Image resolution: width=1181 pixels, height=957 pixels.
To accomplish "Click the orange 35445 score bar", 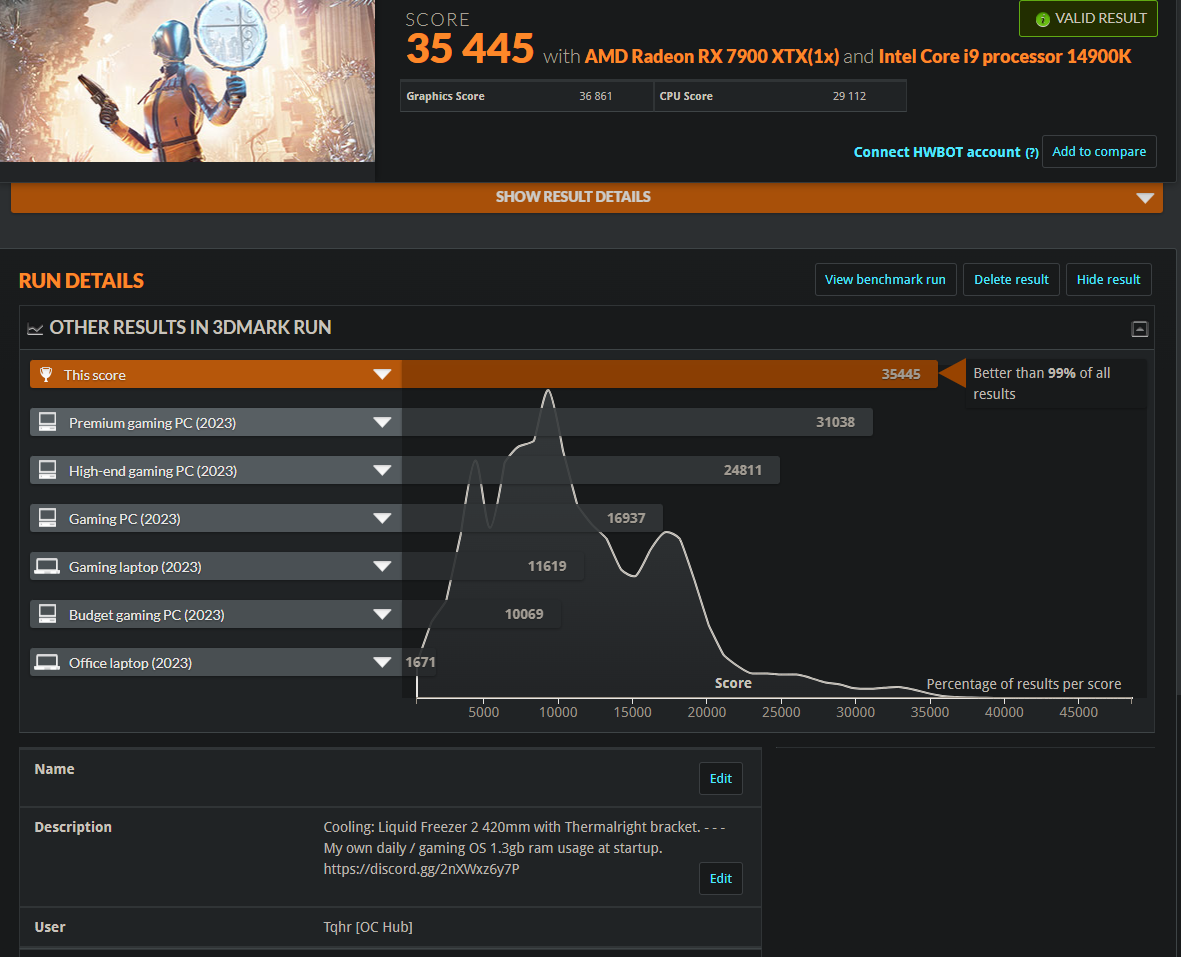I will pos(668,375).
